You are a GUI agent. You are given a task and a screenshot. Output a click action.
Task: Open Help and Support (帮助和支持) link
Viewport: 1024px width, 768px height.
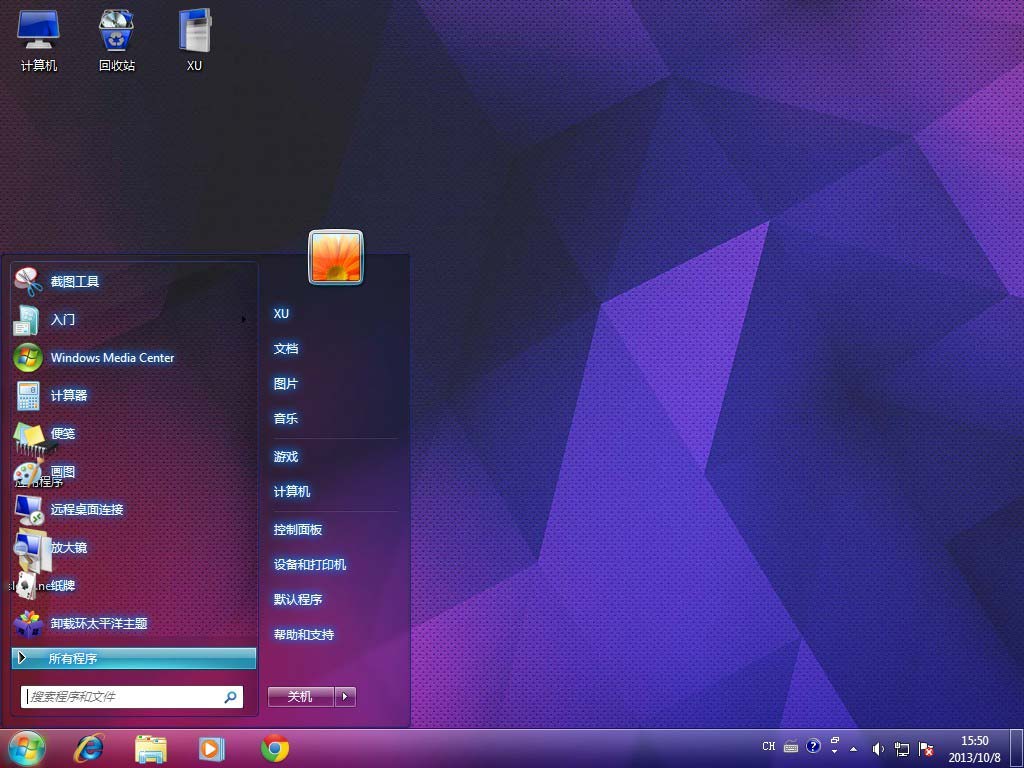[304, 635]
